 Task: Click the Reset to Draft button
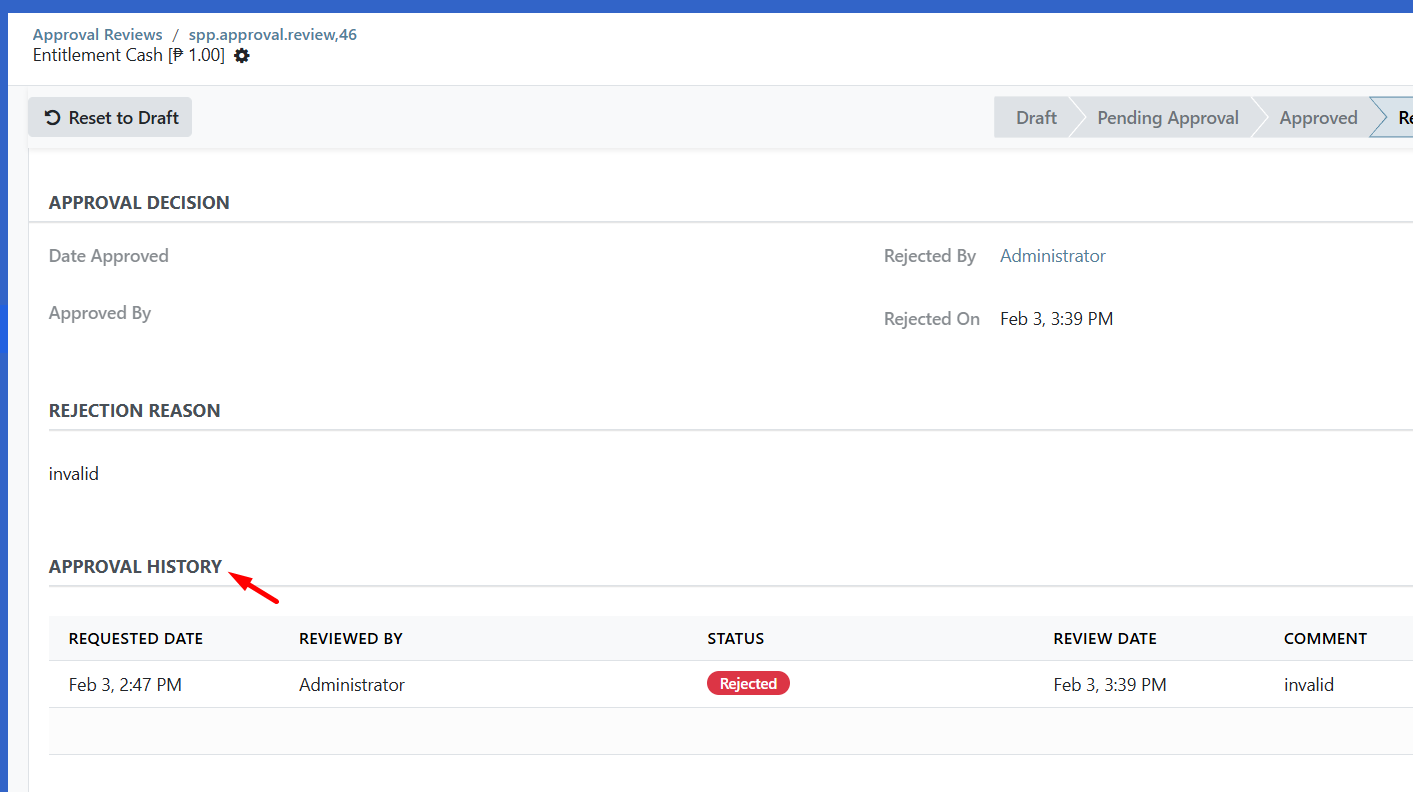tap(110, 118)
